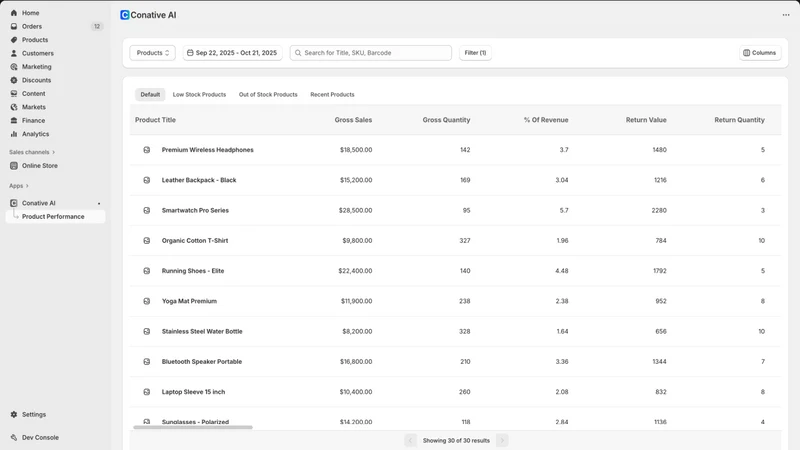Image resolution: width=800 pixels, height=450 pixels.
Task: Sort by % Of Revenue column header
Action: [x=546, y=120]
